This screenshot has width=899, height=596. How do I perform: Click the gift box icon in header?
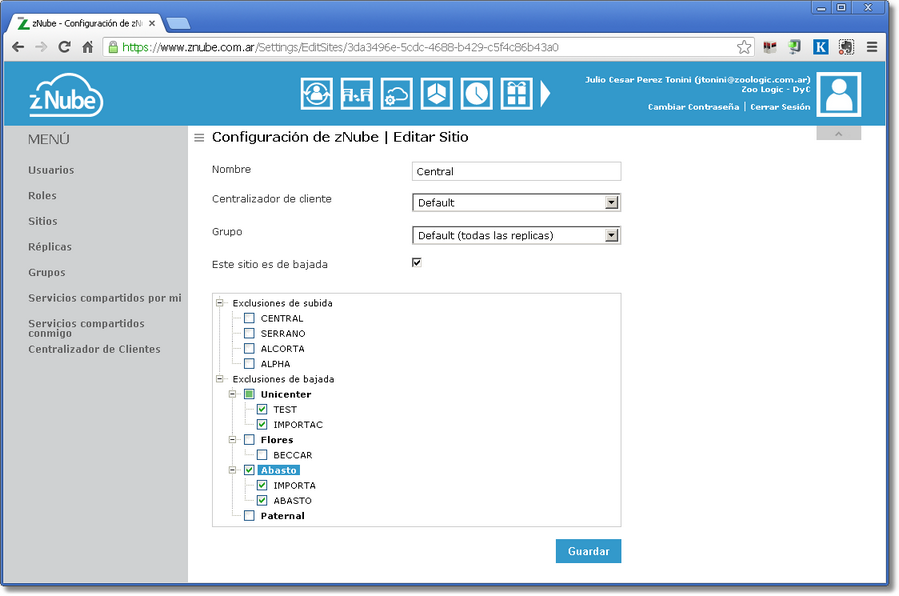pos(516,94)
